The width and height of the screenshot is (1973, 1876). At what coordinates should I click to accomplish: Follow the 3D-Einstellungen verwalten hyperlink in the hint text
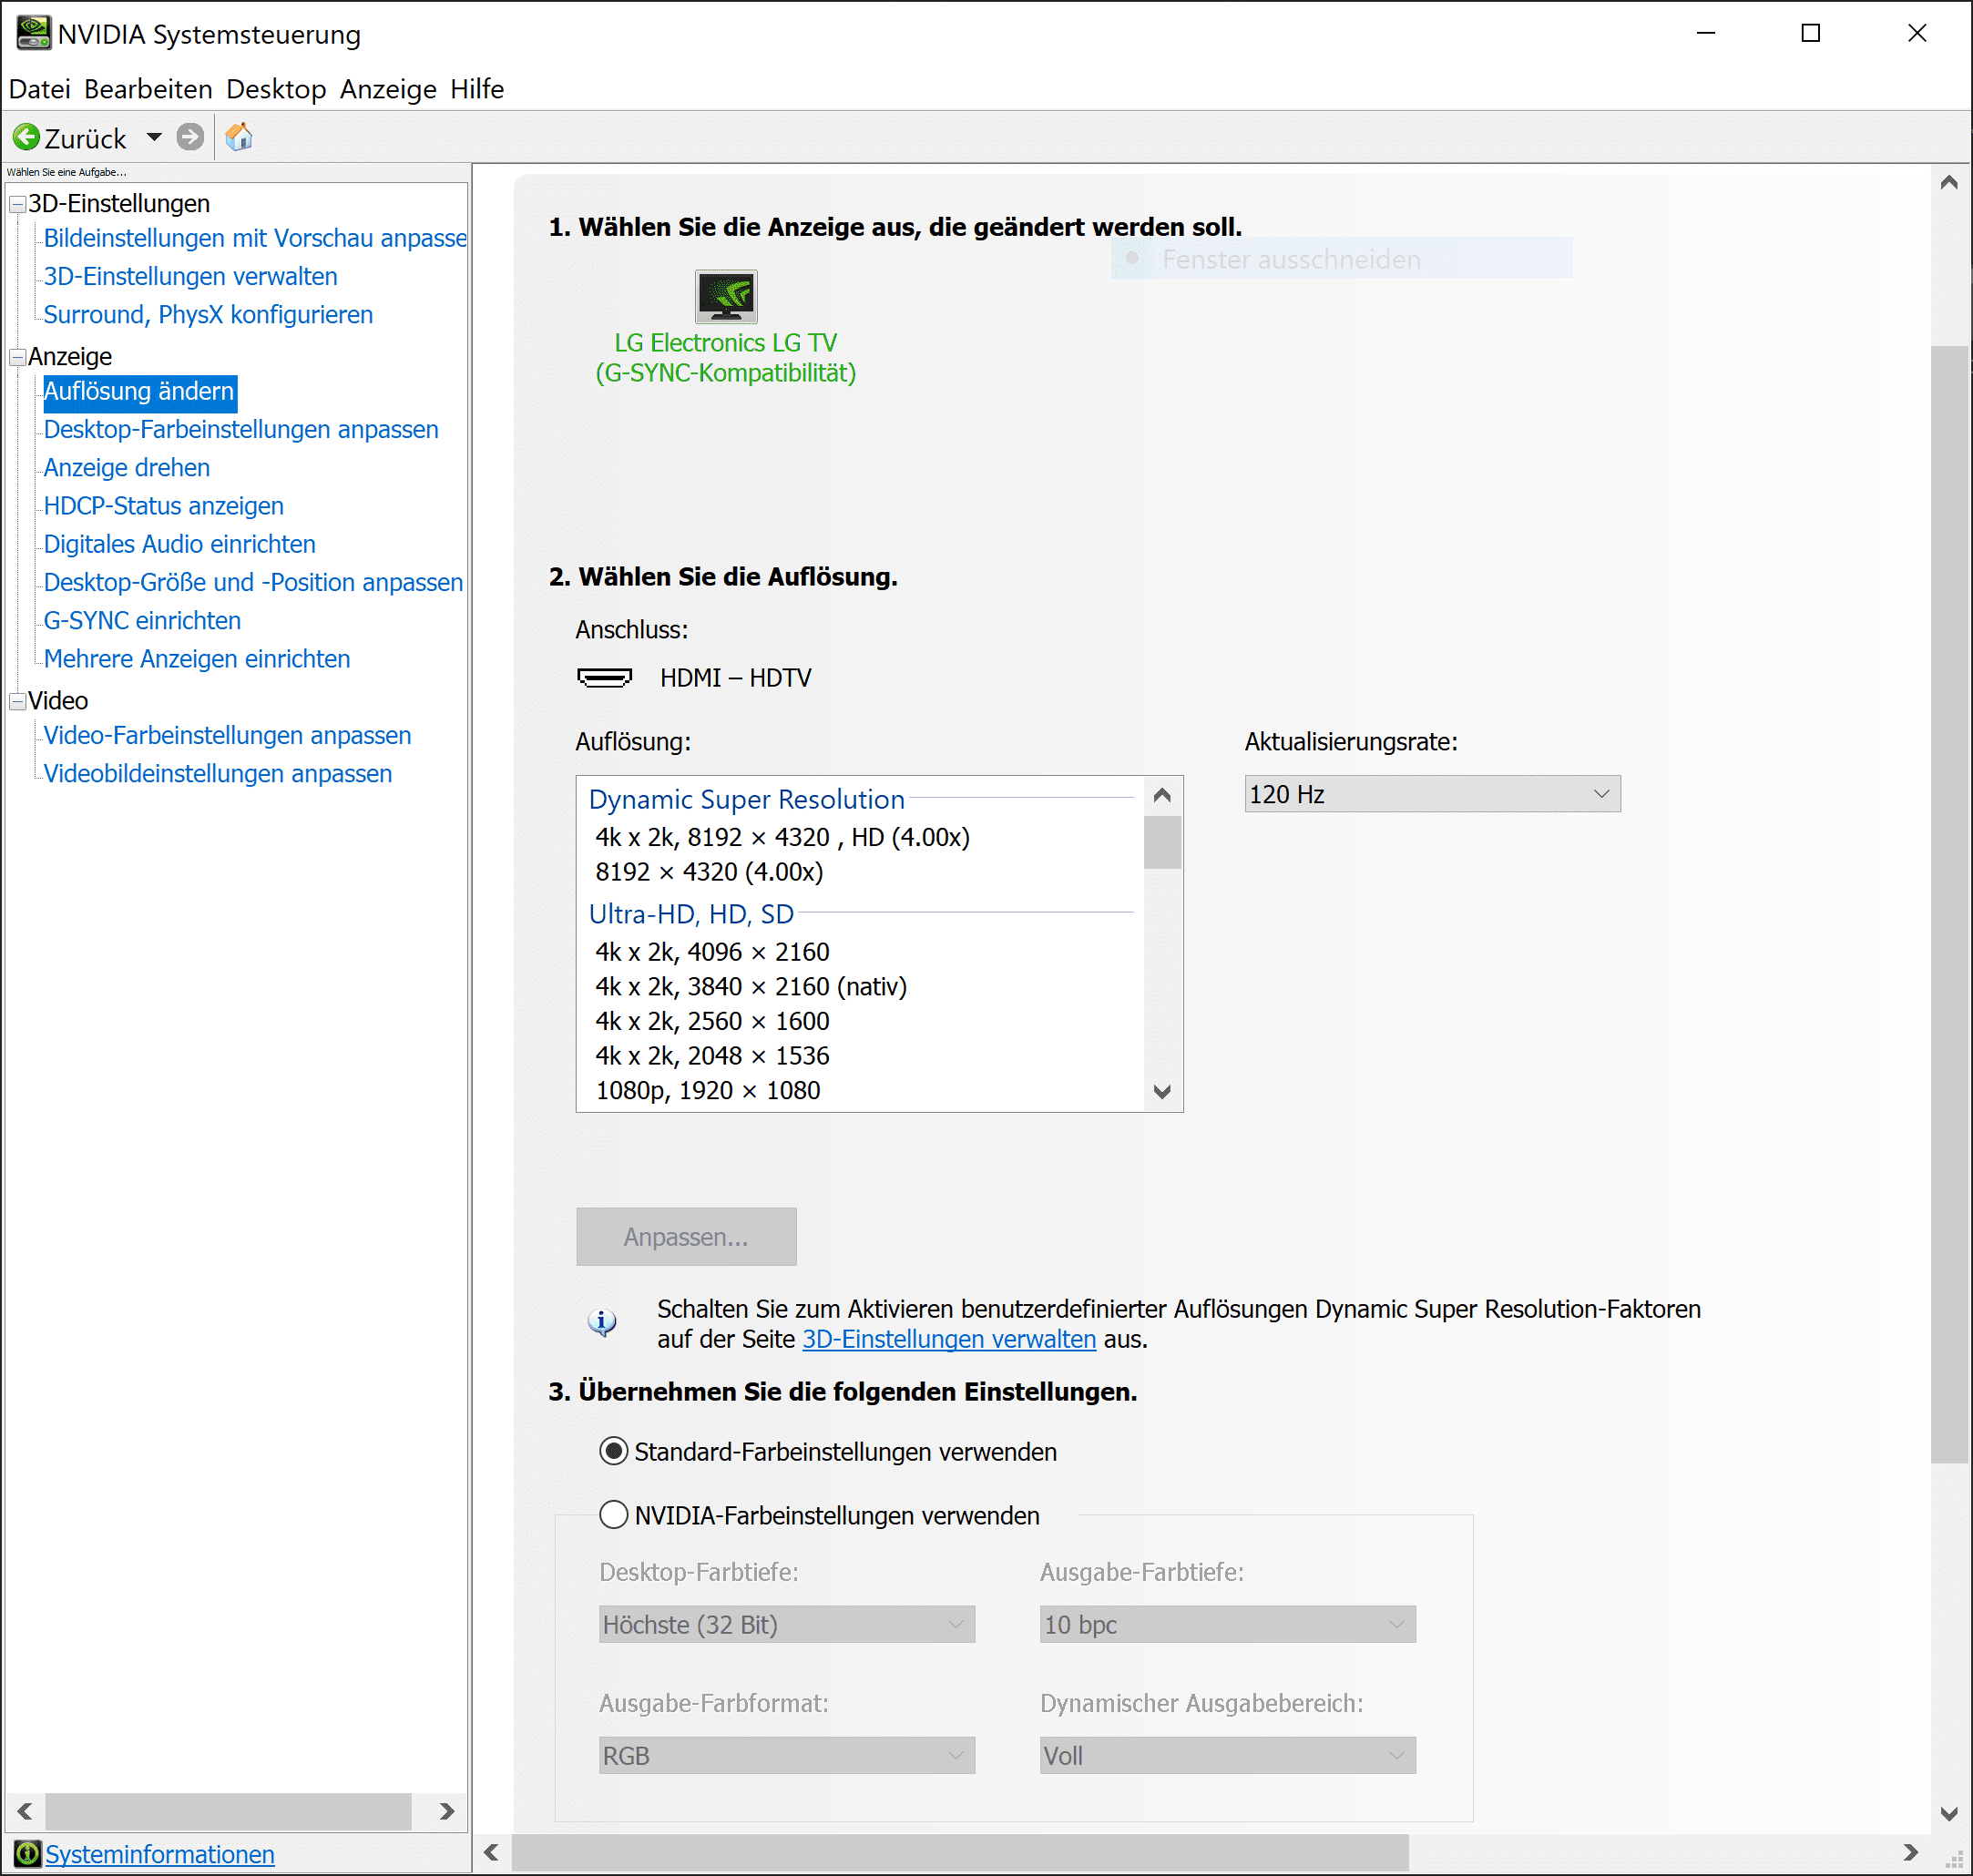[948, 1339]
